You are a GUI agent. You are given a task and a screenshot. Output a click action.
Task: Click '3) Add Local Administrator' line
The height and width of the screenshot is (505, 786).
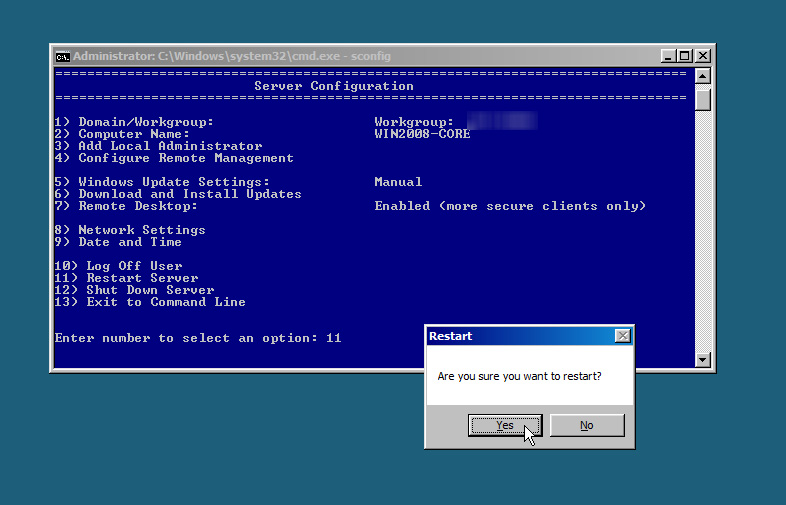[x=158, y=146]
